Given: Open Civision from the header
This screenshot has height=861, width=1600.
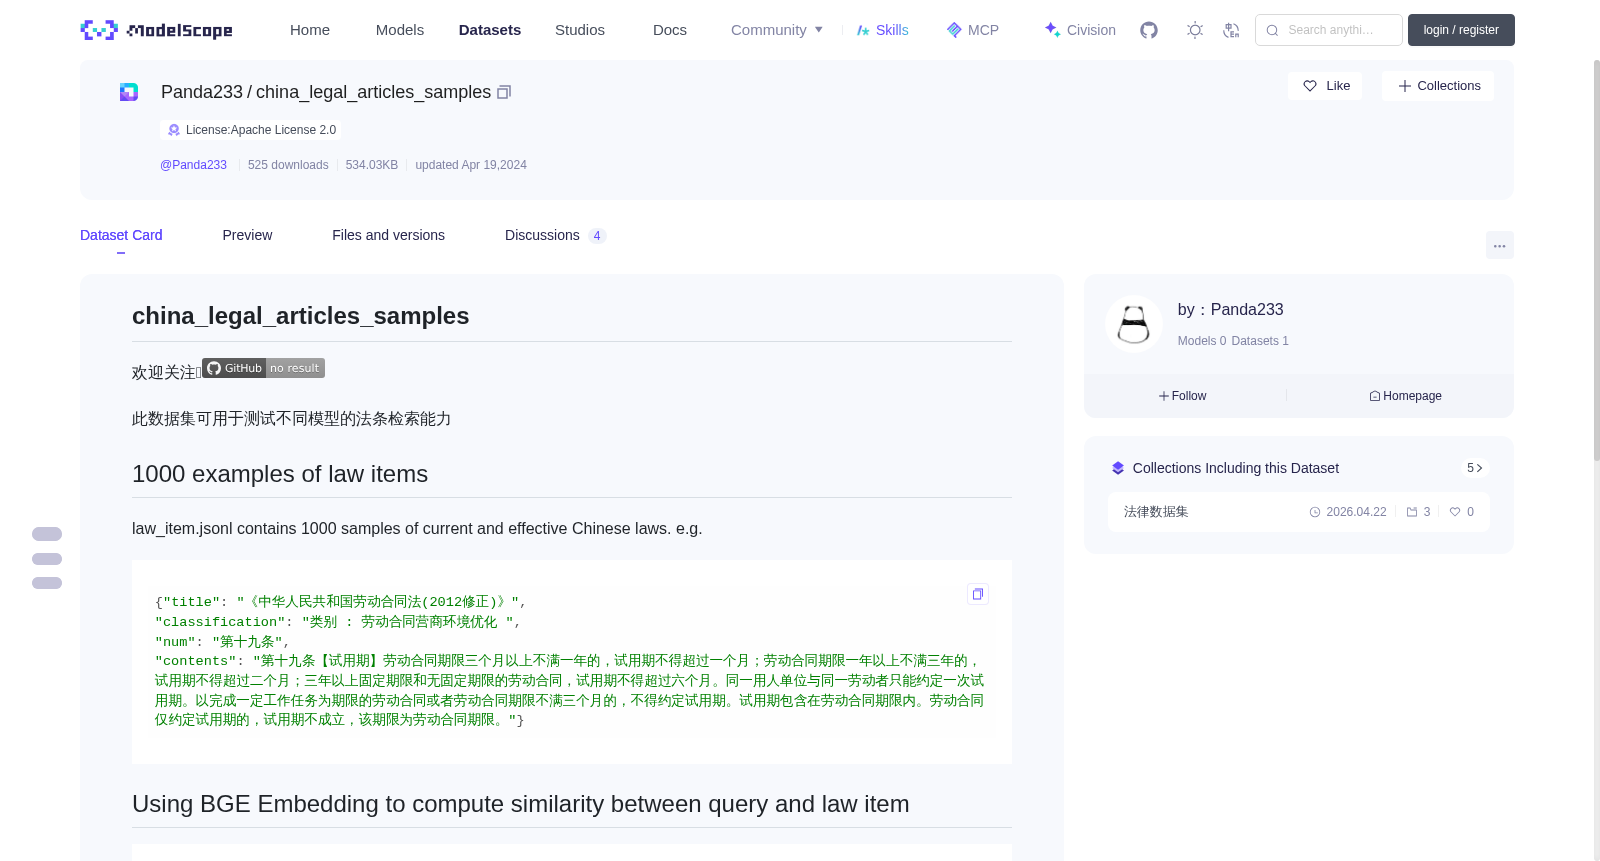Looking at the screenshot, I should (x=1080, y=30).
